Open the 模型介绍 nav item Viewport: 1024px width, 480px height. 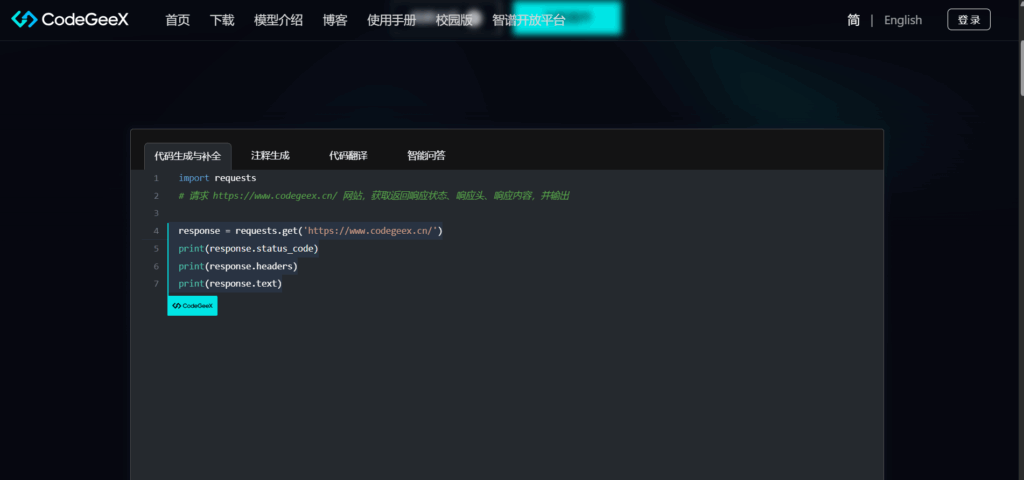[278, 20]
